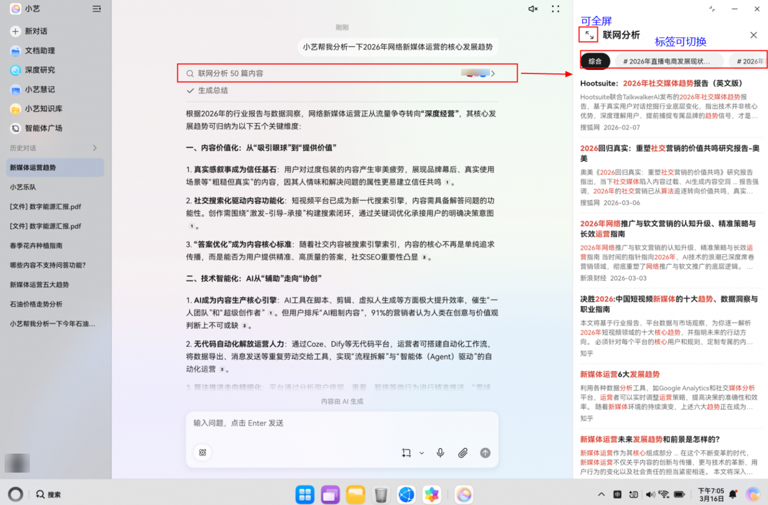Enter fullscreen using the chat header icon
Viewport: 768px width, 505px height.
[555, 9]
